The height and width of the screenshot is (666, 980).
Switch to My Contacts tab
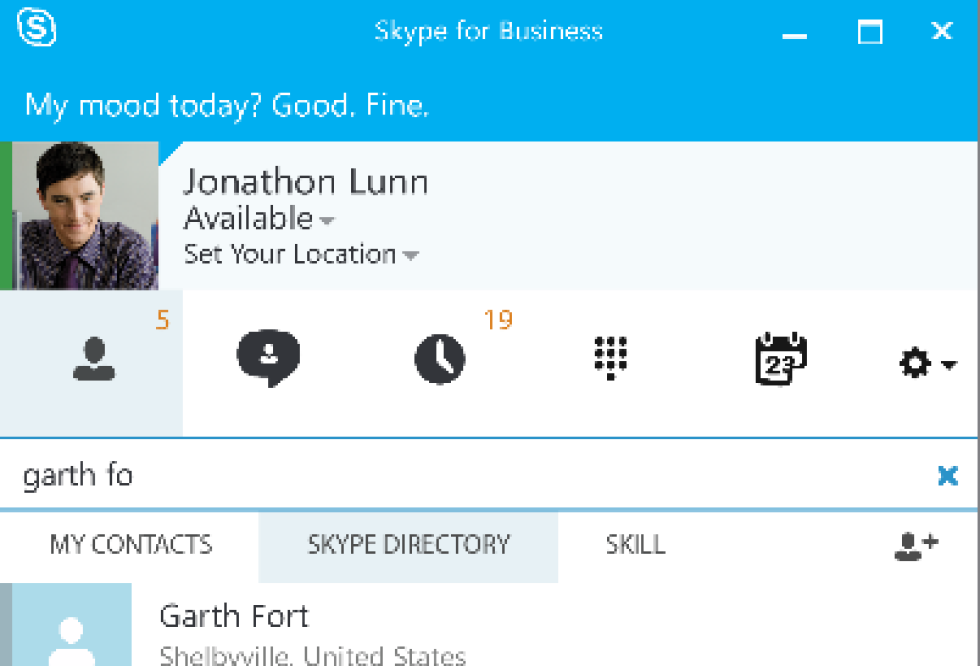(131, 545)
